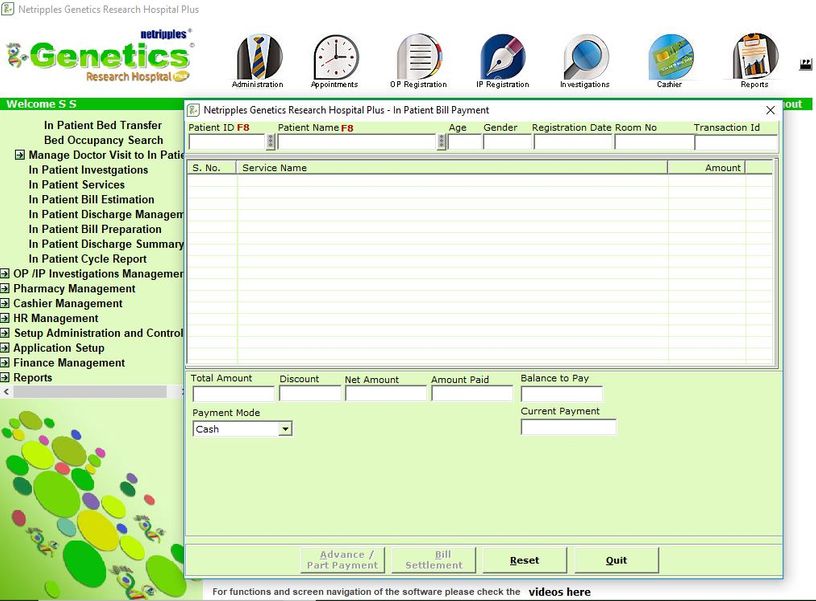816x601 pixels.
Task: Open Bed Occupancy Search
Action: click(x=104, y=140)
